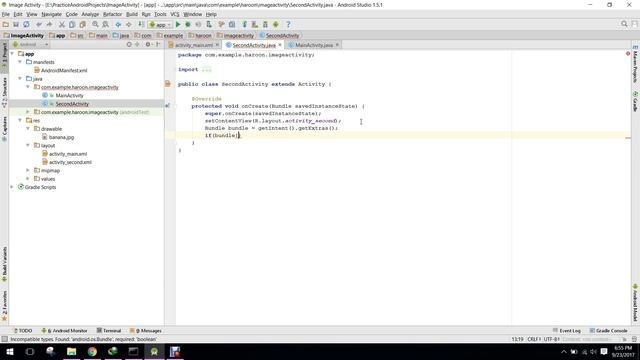
Task: Click the Windows Start button
Action: 10,351
